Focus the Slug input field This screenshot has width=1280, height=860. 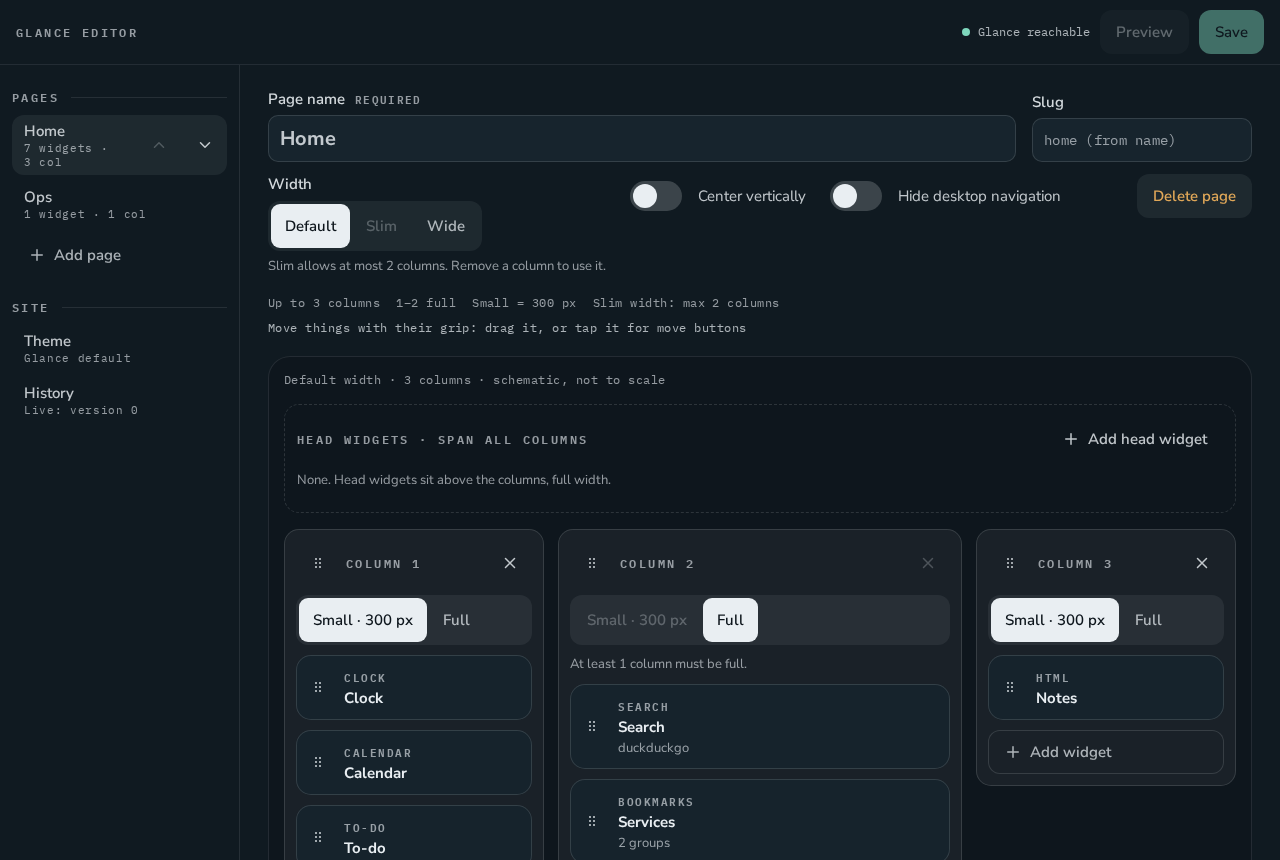(x=1142, y=140)
